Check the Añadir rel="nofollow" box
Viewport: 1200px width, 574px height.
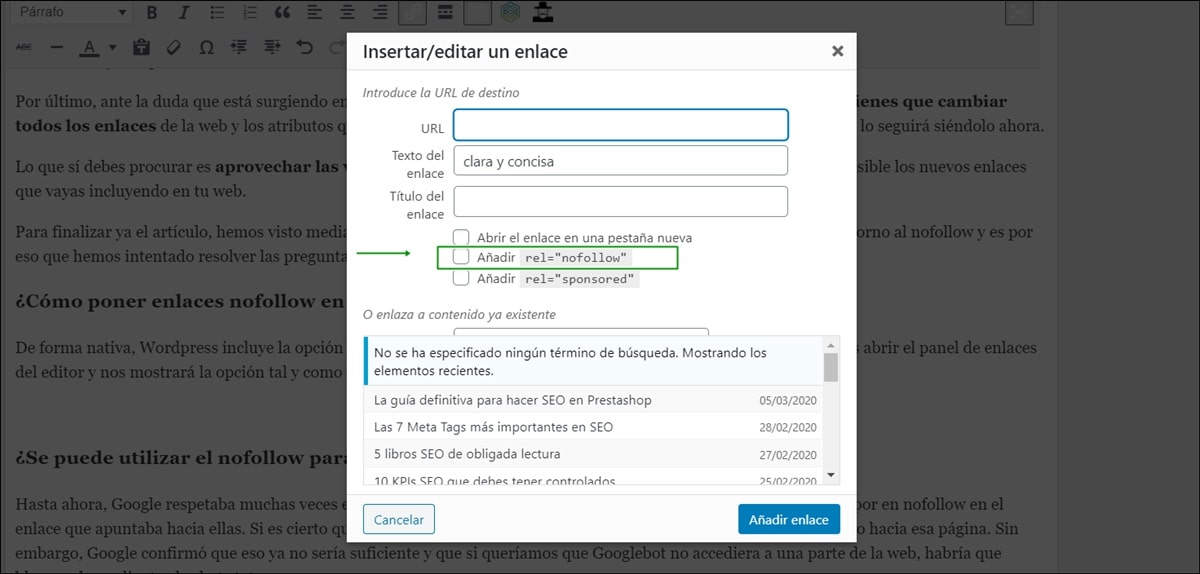pos(461,257)
